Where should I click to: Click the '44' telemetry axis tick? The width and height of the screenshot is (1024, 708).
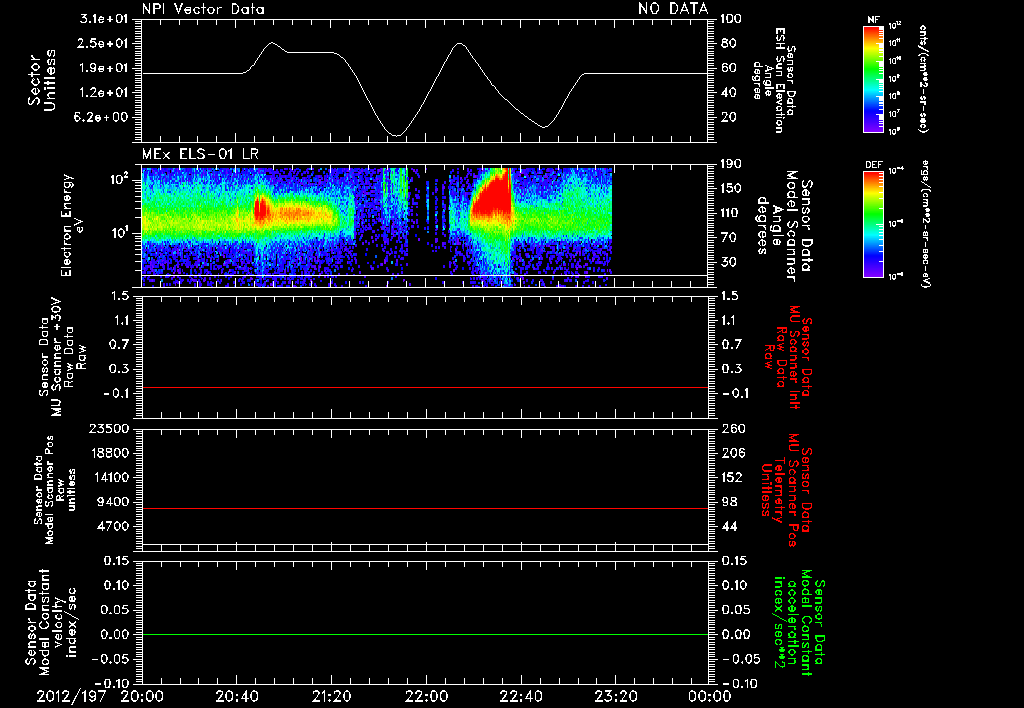(728, 526)
